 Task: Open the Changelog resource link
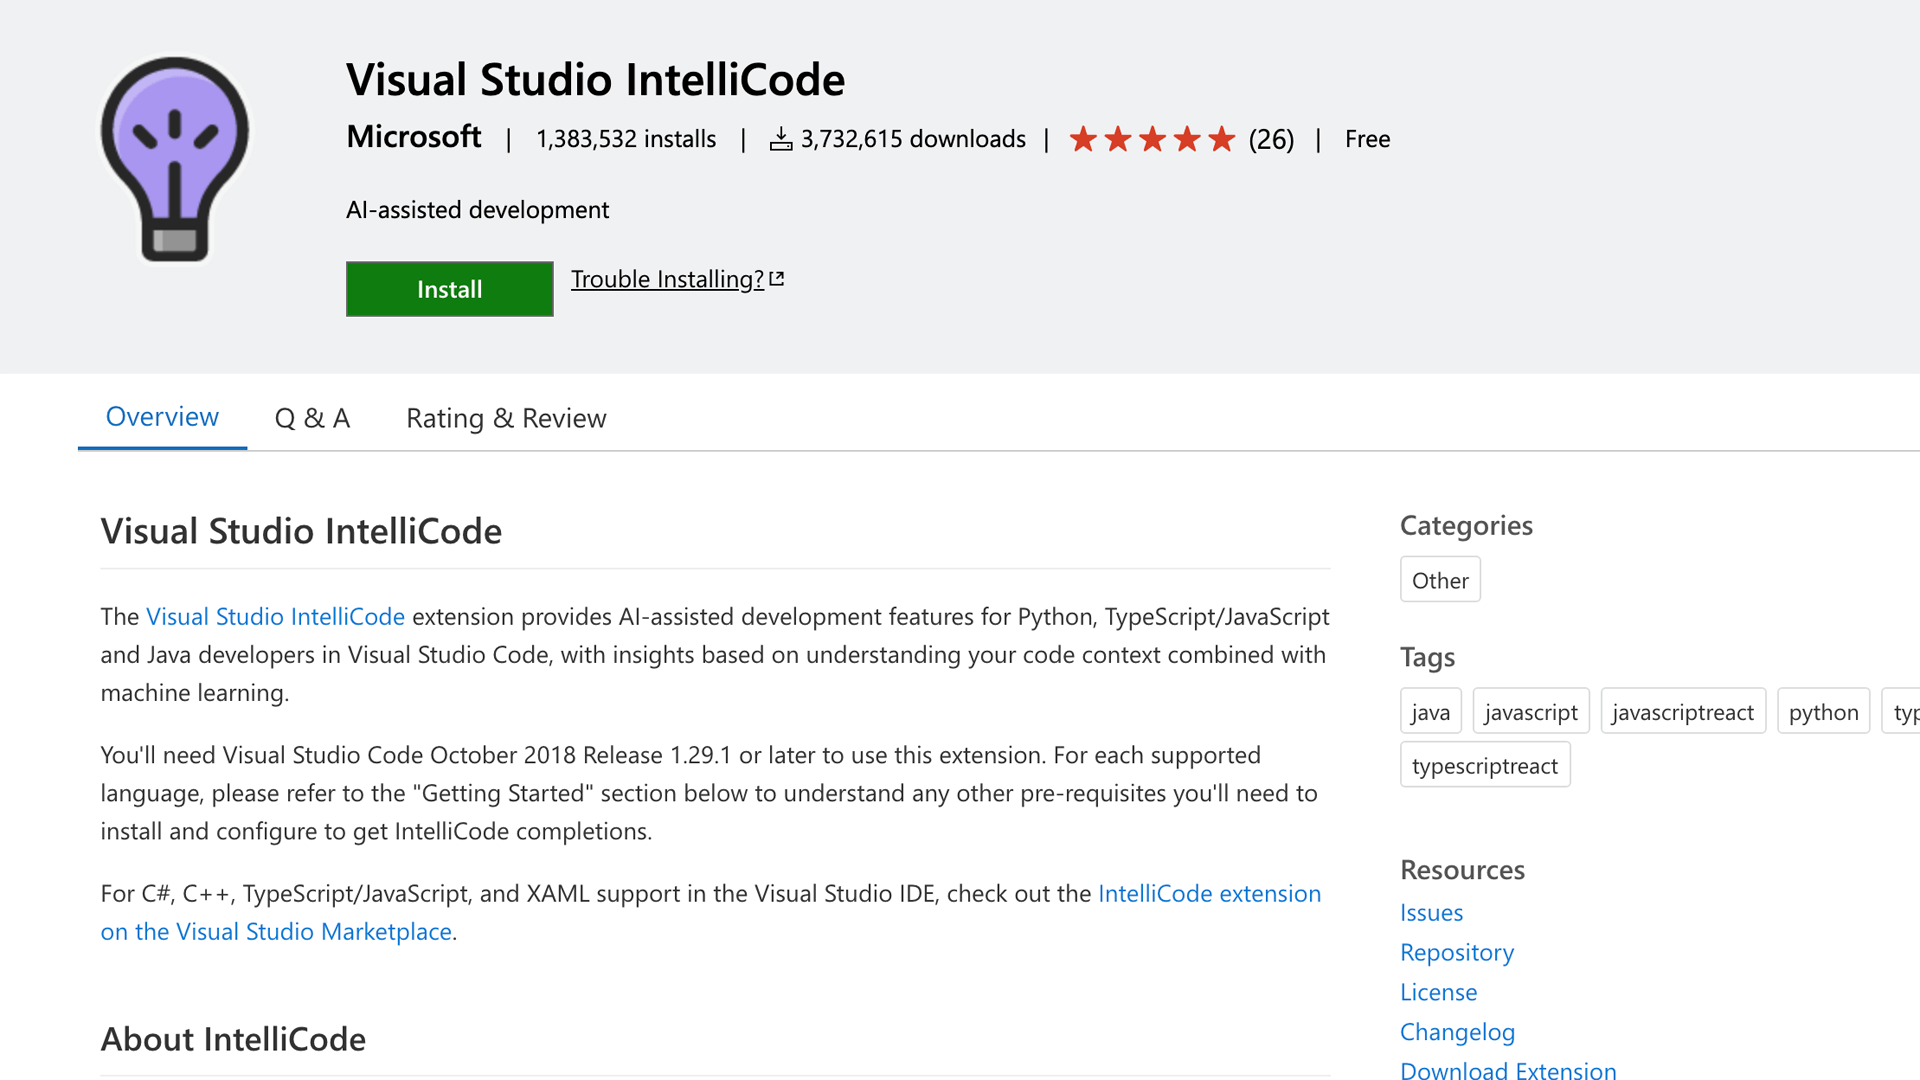1457,1032
